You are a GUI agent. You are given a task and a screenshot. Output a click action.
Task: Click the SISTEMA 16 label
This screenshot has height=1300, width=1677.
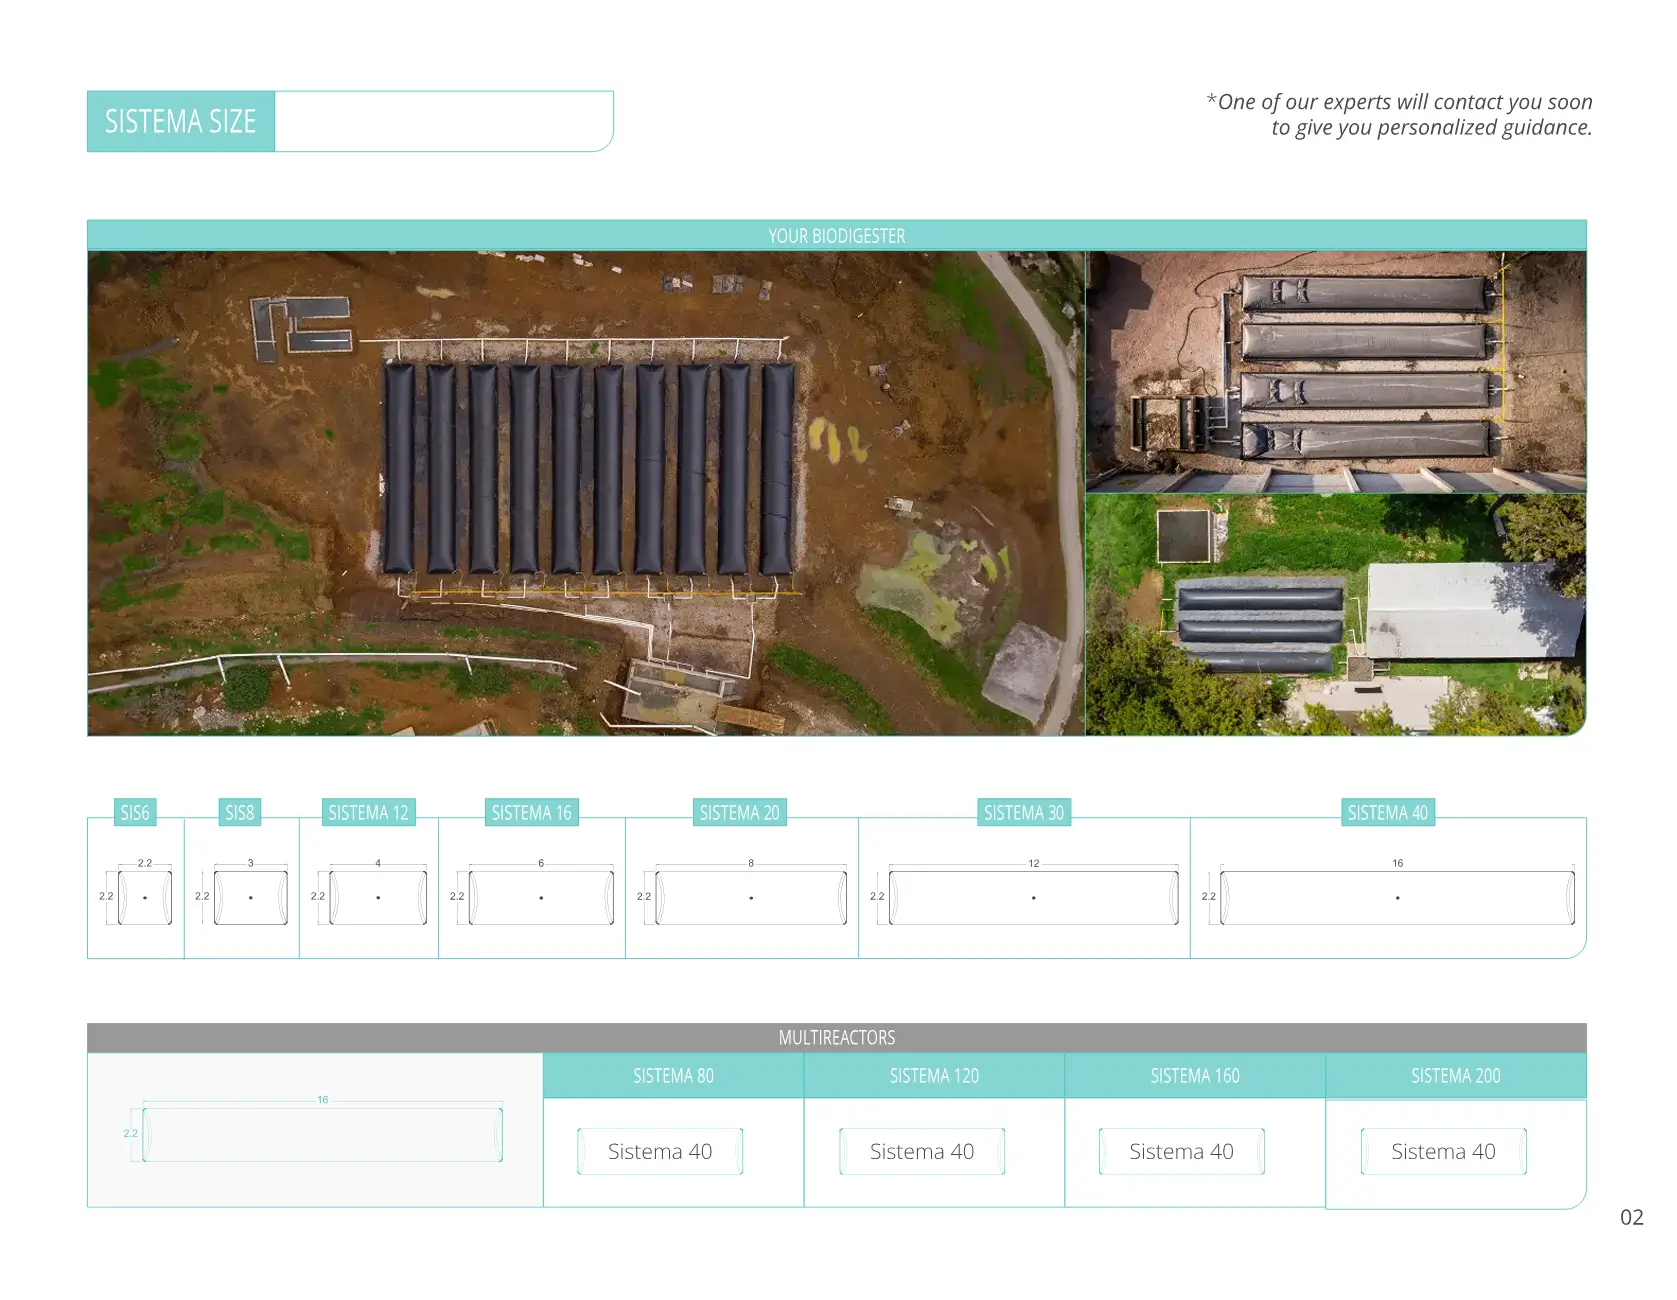pos(531,813)
